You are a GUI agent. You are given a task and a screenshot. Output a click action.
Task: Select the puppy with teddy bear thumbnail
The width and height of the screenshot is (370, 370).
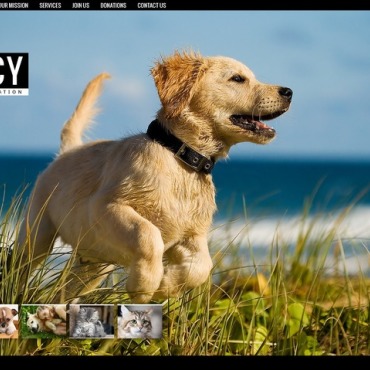point(43,321)
